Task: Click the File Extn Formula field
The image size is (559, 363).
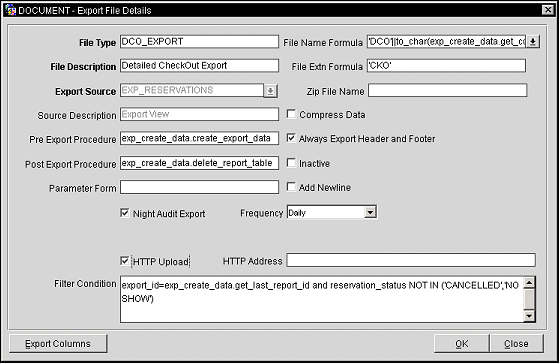Action: tap(446, 66)
